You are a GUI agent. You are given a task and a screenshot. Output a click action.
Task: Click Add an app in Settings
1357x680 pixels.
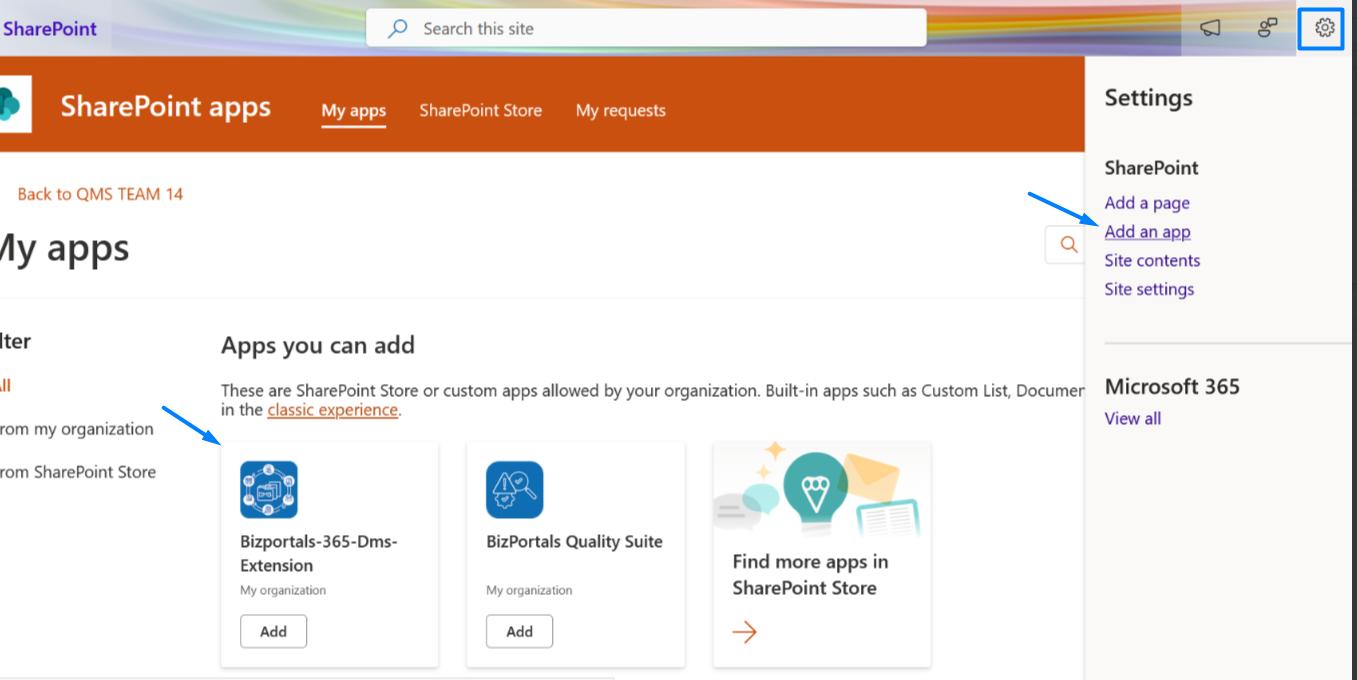point(1147,232)
